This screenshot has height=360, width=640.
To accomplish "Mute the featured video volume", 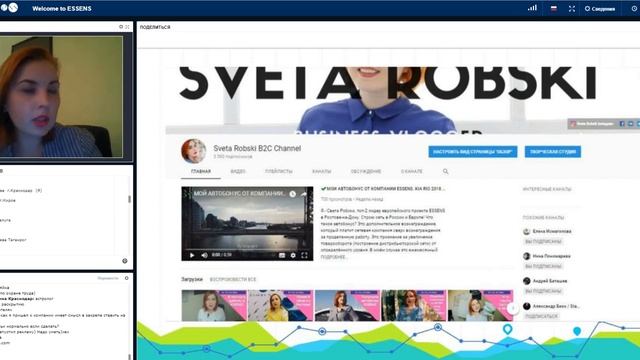I will (204, 255).
